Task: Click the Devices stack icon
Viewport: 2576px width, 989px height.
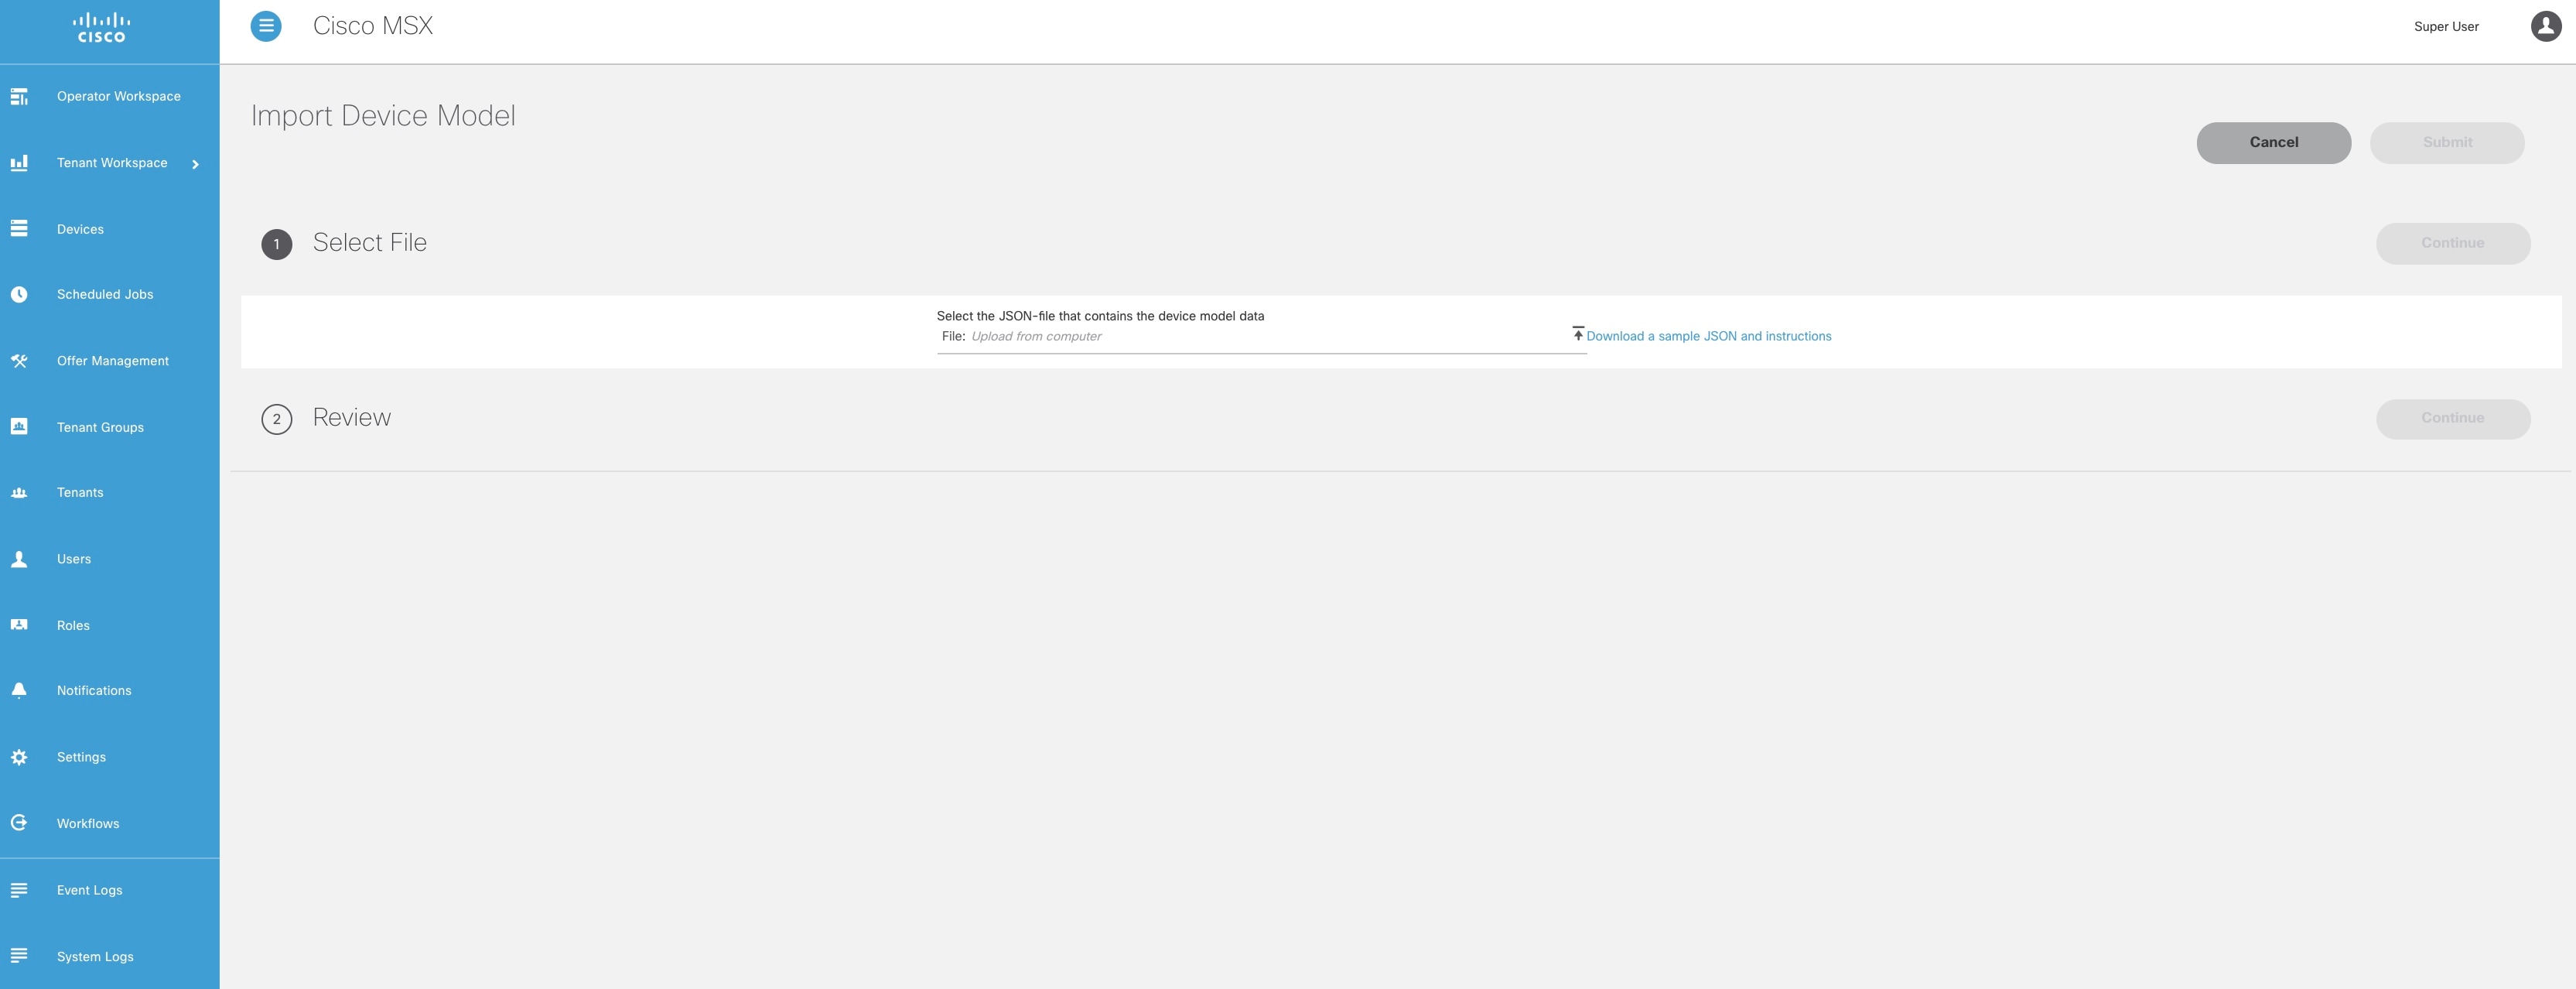Action: pos(19,229)
